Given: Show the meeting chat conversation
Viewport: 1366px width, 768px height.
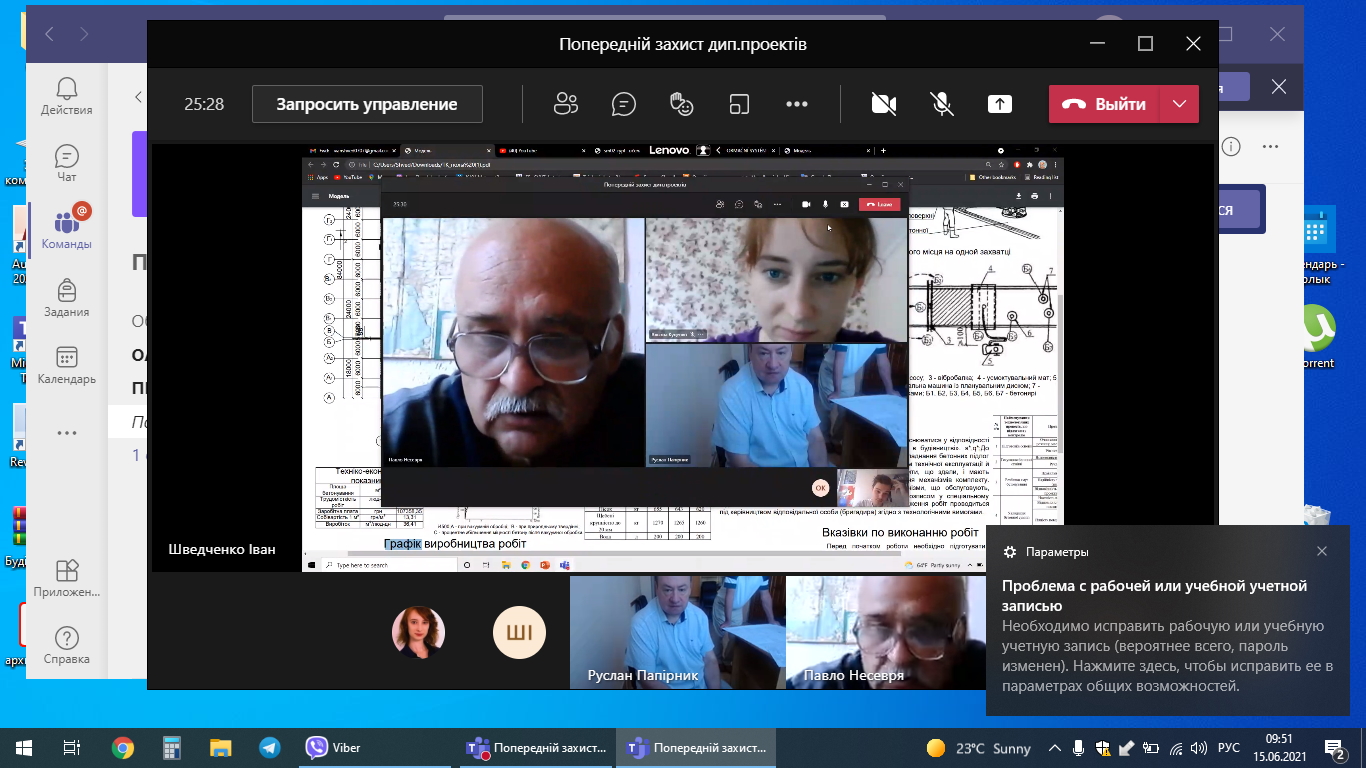Looking at the screenshot, I should [624, 104].
